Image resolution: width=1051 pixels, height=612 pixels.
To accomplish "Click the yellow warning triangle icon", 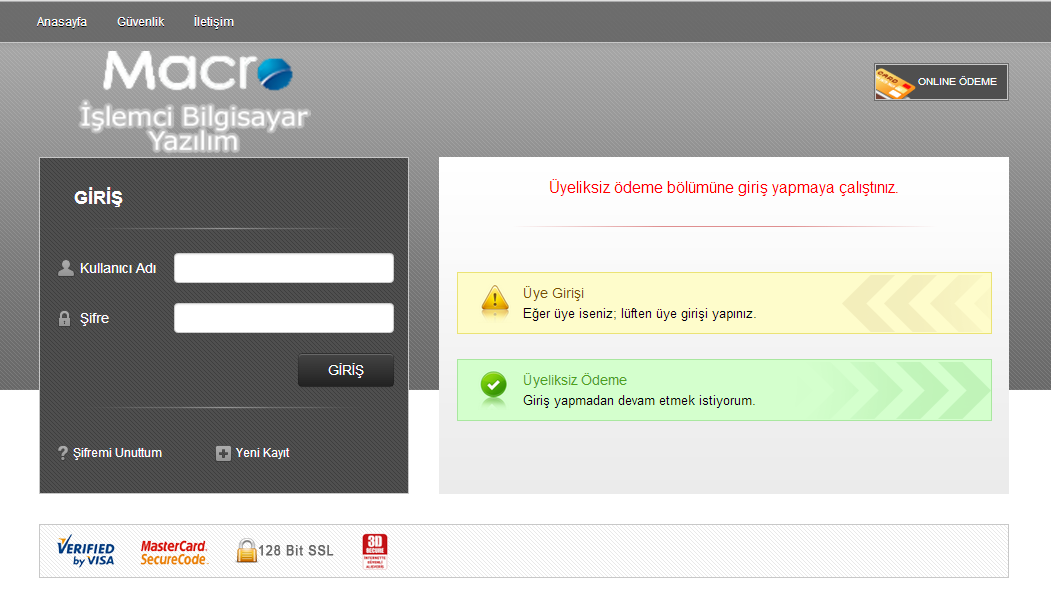I will pyautogui.click(x=495, y=299).
